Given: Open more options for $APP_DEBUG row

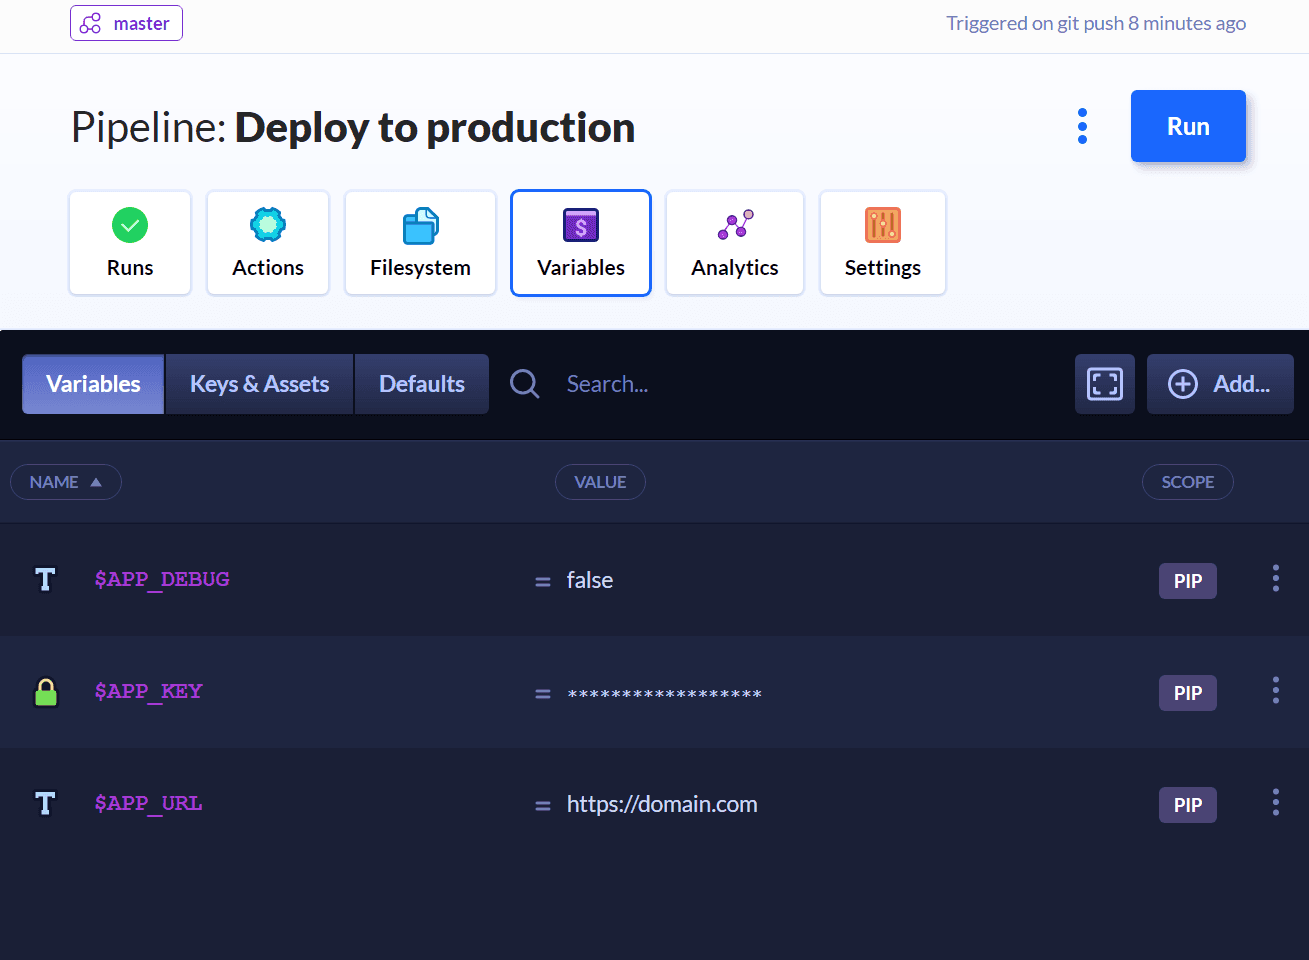Looking at the screenshot, I should (1275, 579).
